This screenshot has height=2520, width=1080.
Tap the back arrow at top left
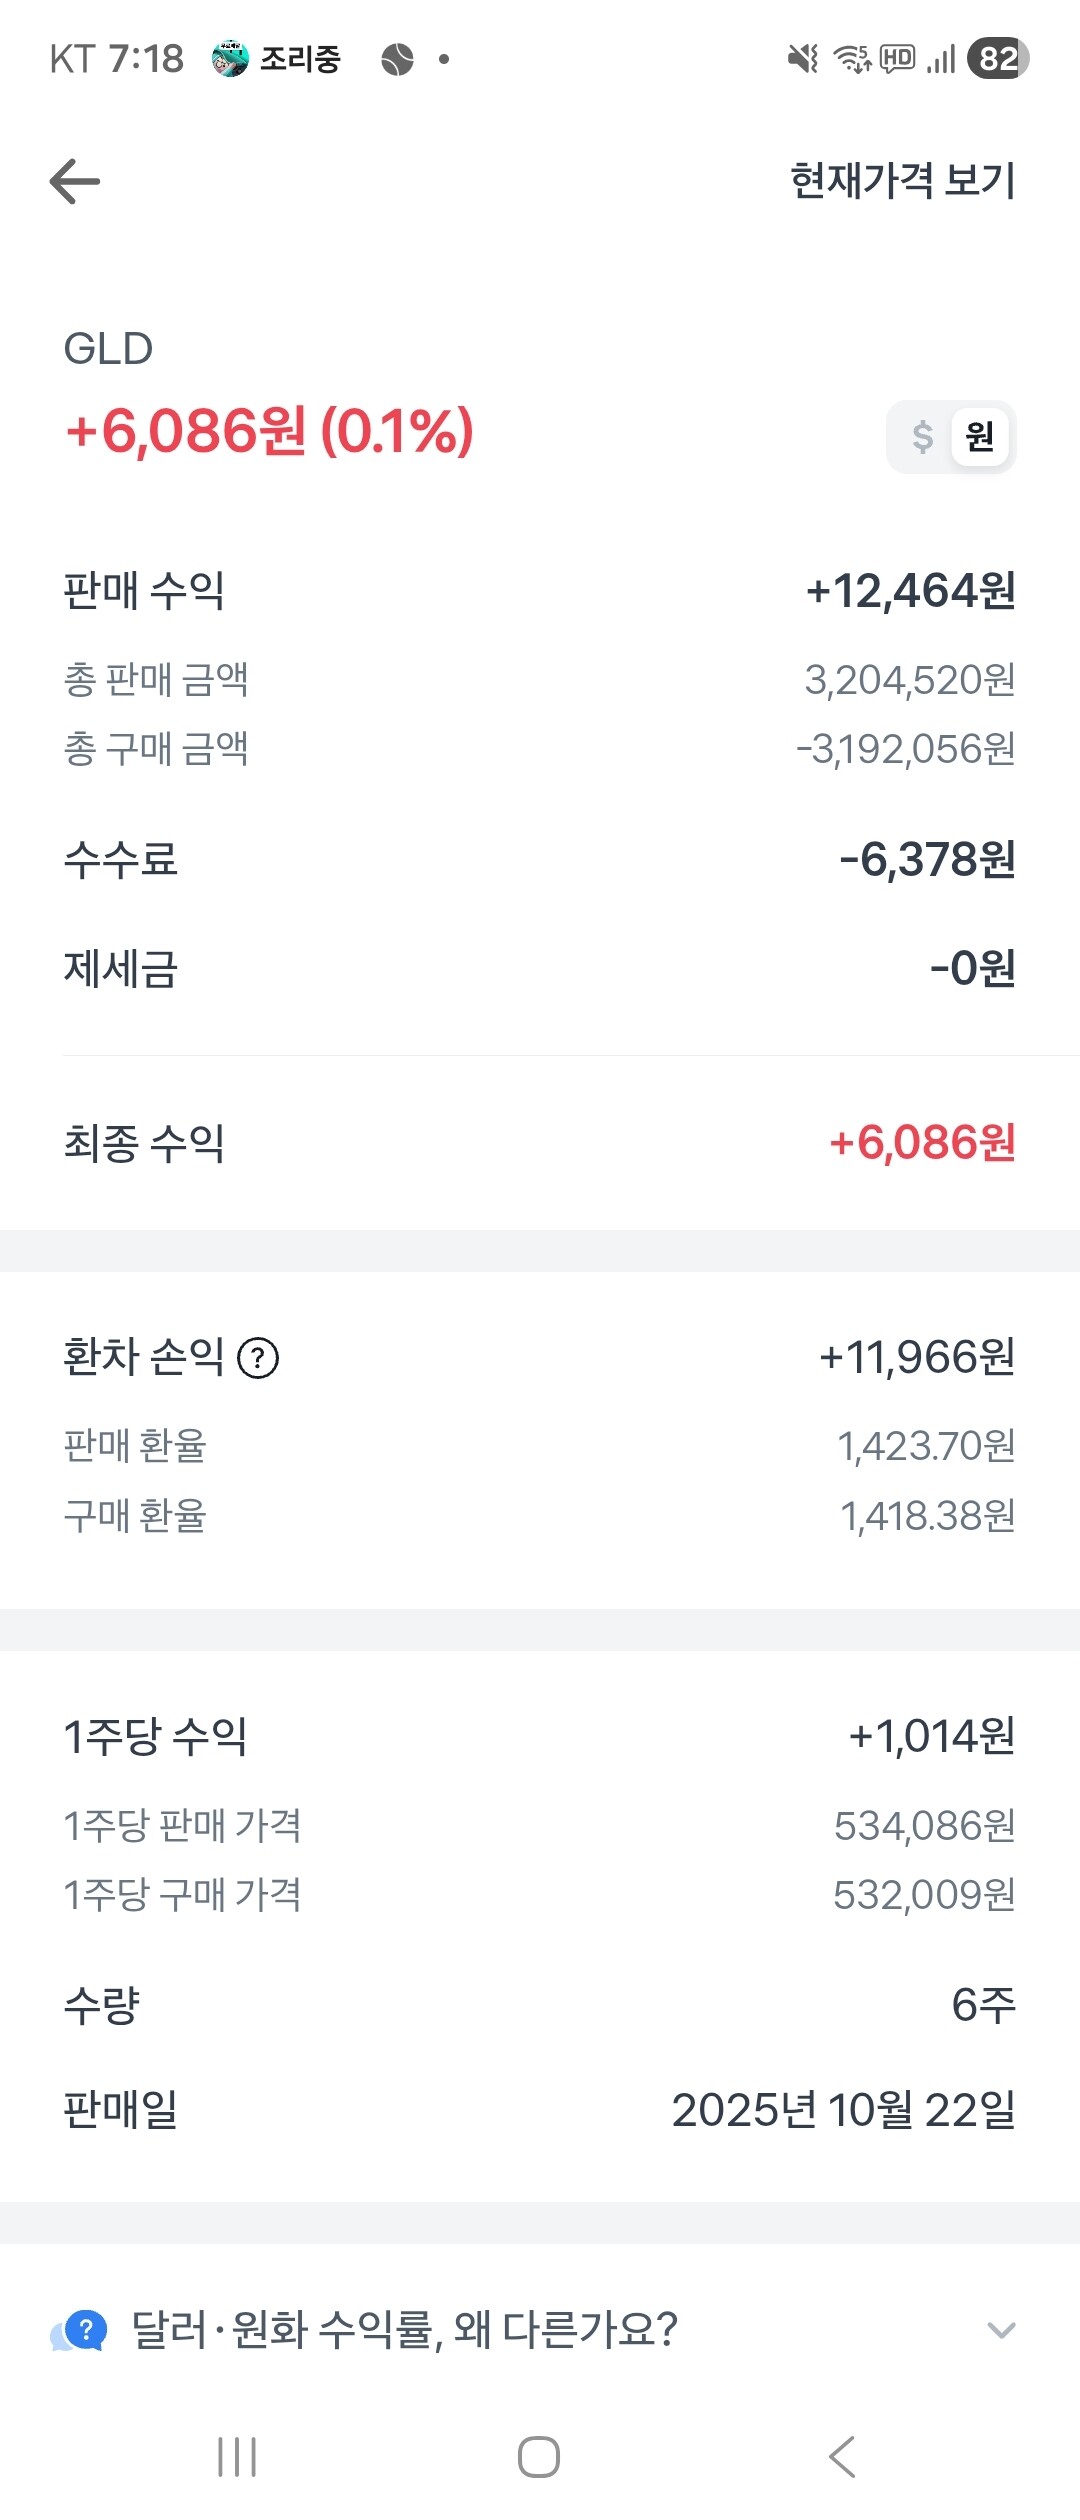click(75, 181)
